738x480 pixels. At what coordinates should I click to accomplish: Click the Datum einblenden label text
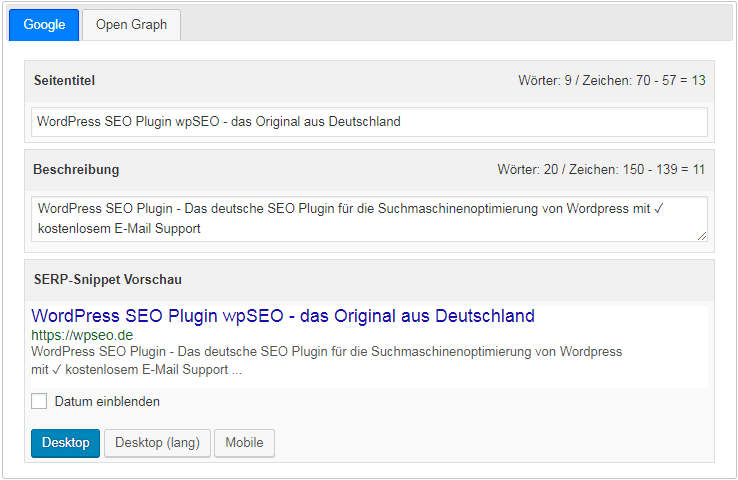tap(107, 402)
